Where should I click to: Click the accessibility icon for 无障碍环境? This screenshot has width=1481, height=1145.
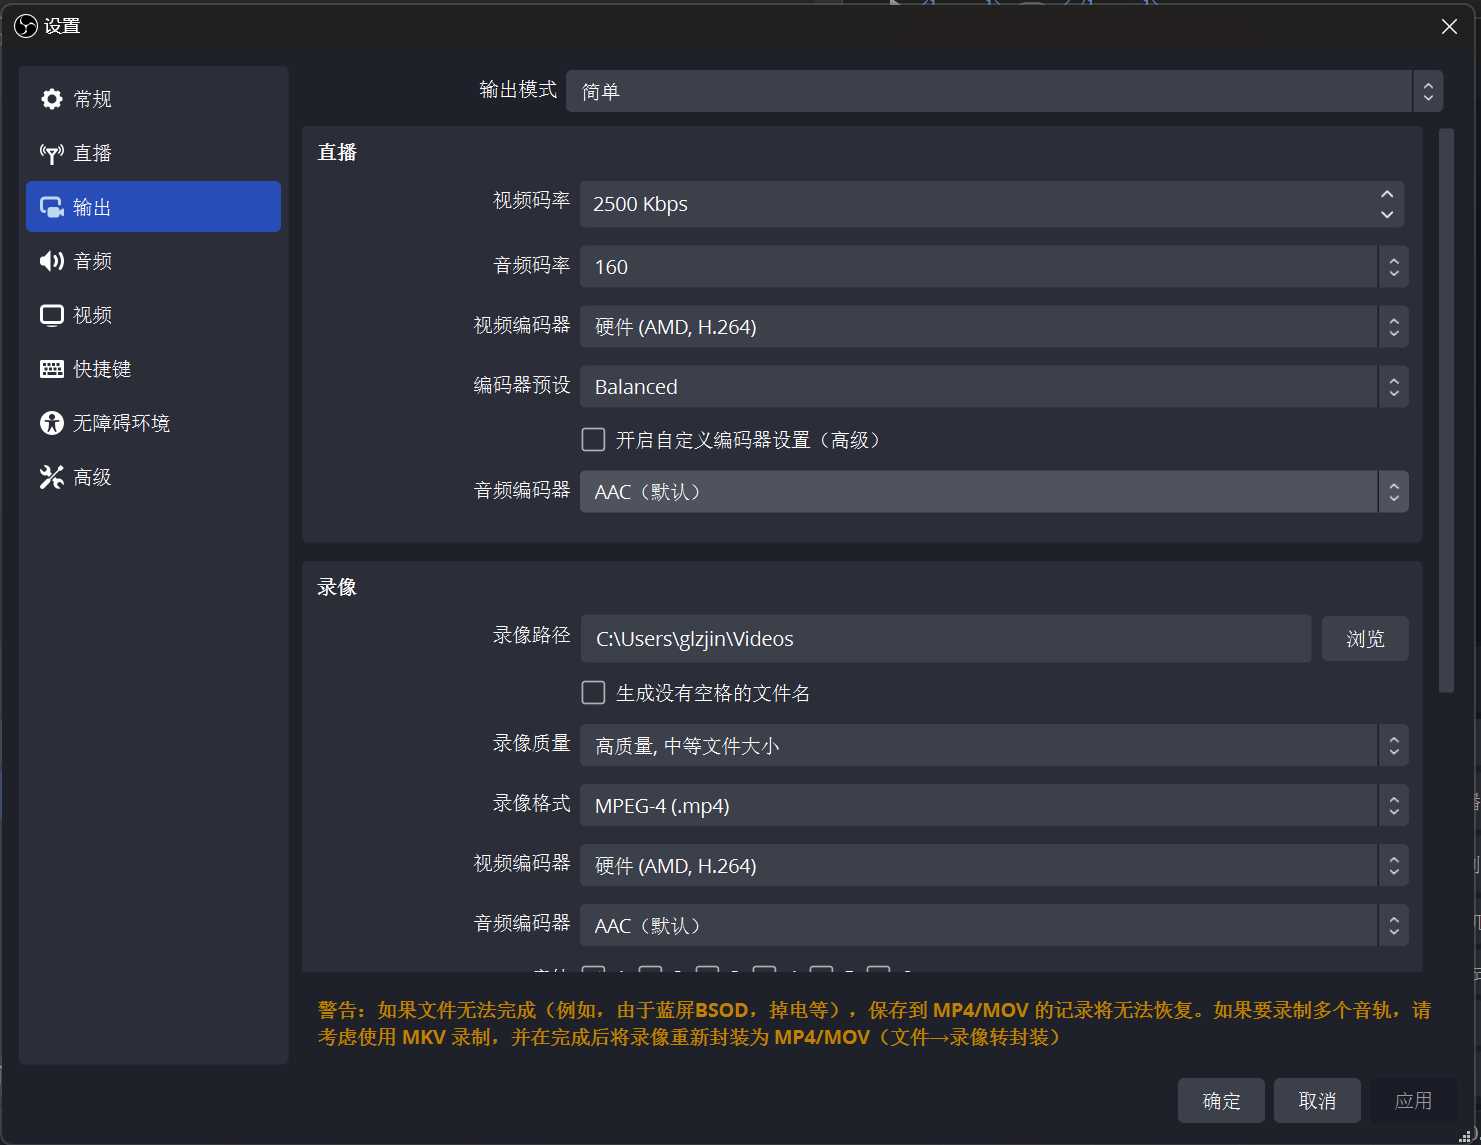[51, 423]
